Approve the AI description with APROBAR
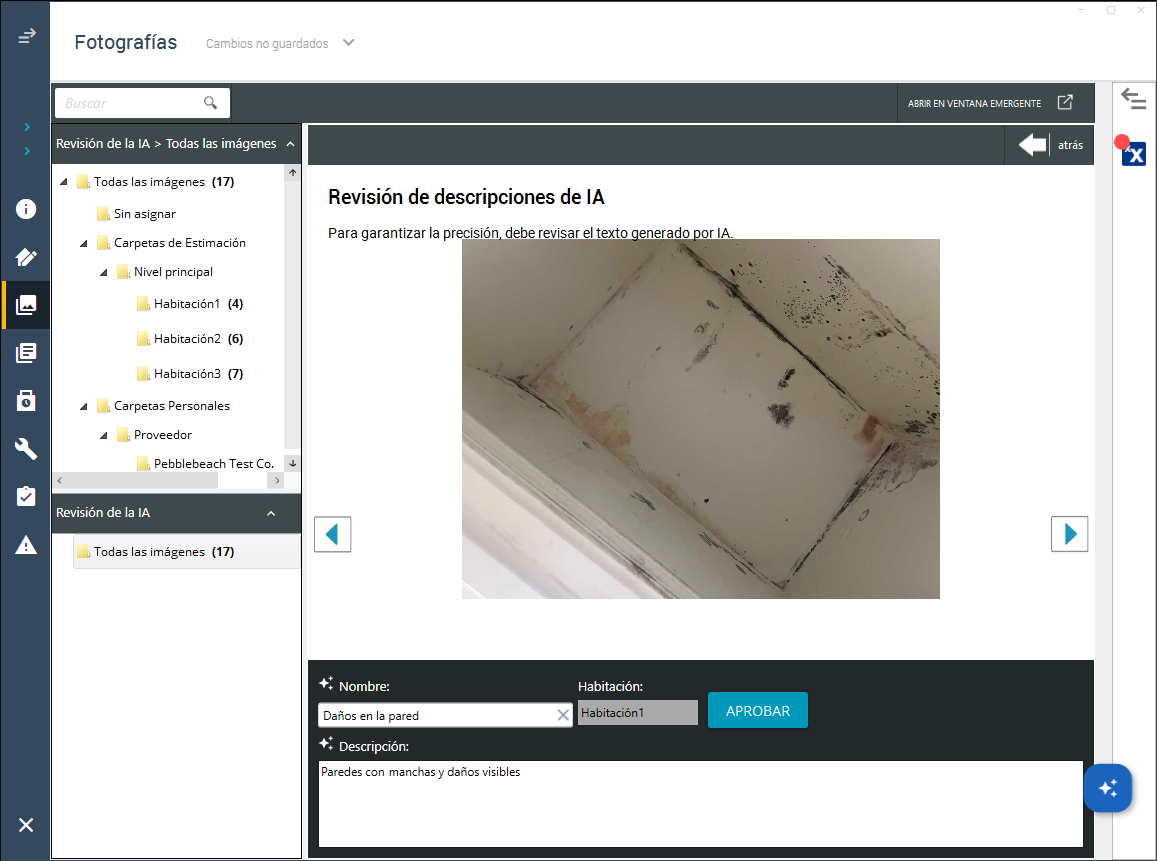Image resolution: width=1157 pixels, height=861 pixels. coord(758,710)
